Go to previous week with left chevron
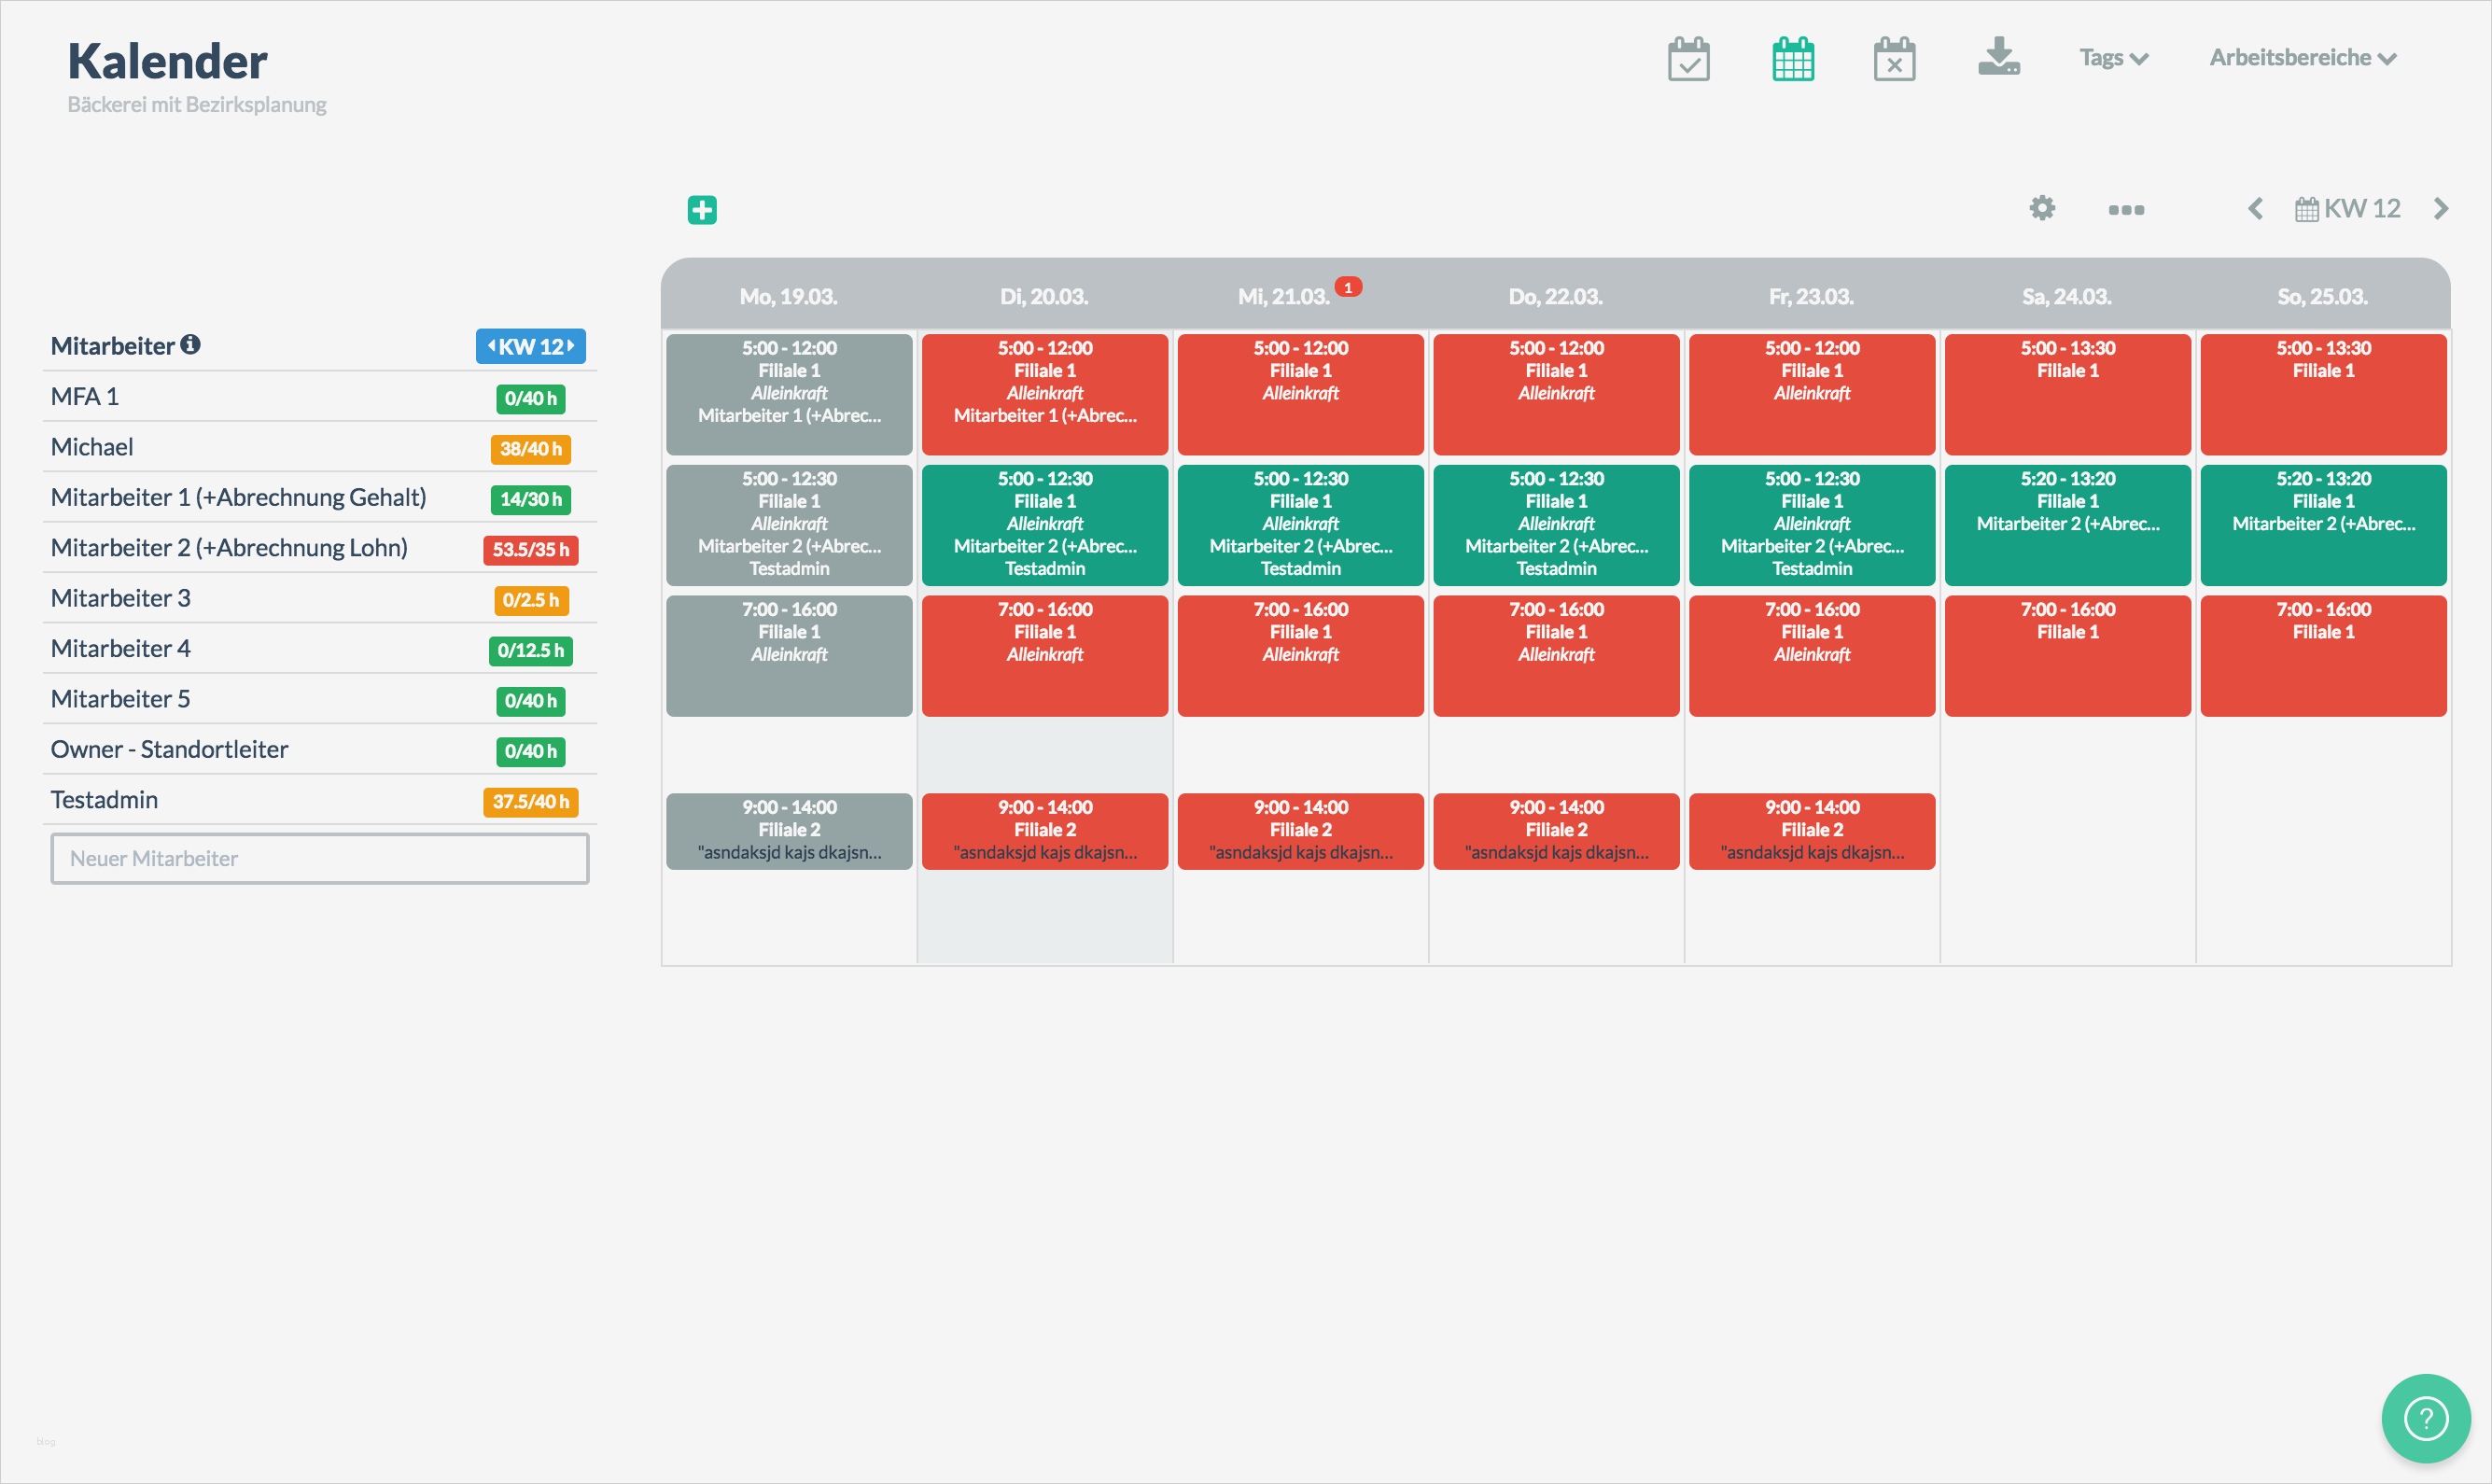The width and height of the screenshot is (2492, 1484). [2255, 209]
